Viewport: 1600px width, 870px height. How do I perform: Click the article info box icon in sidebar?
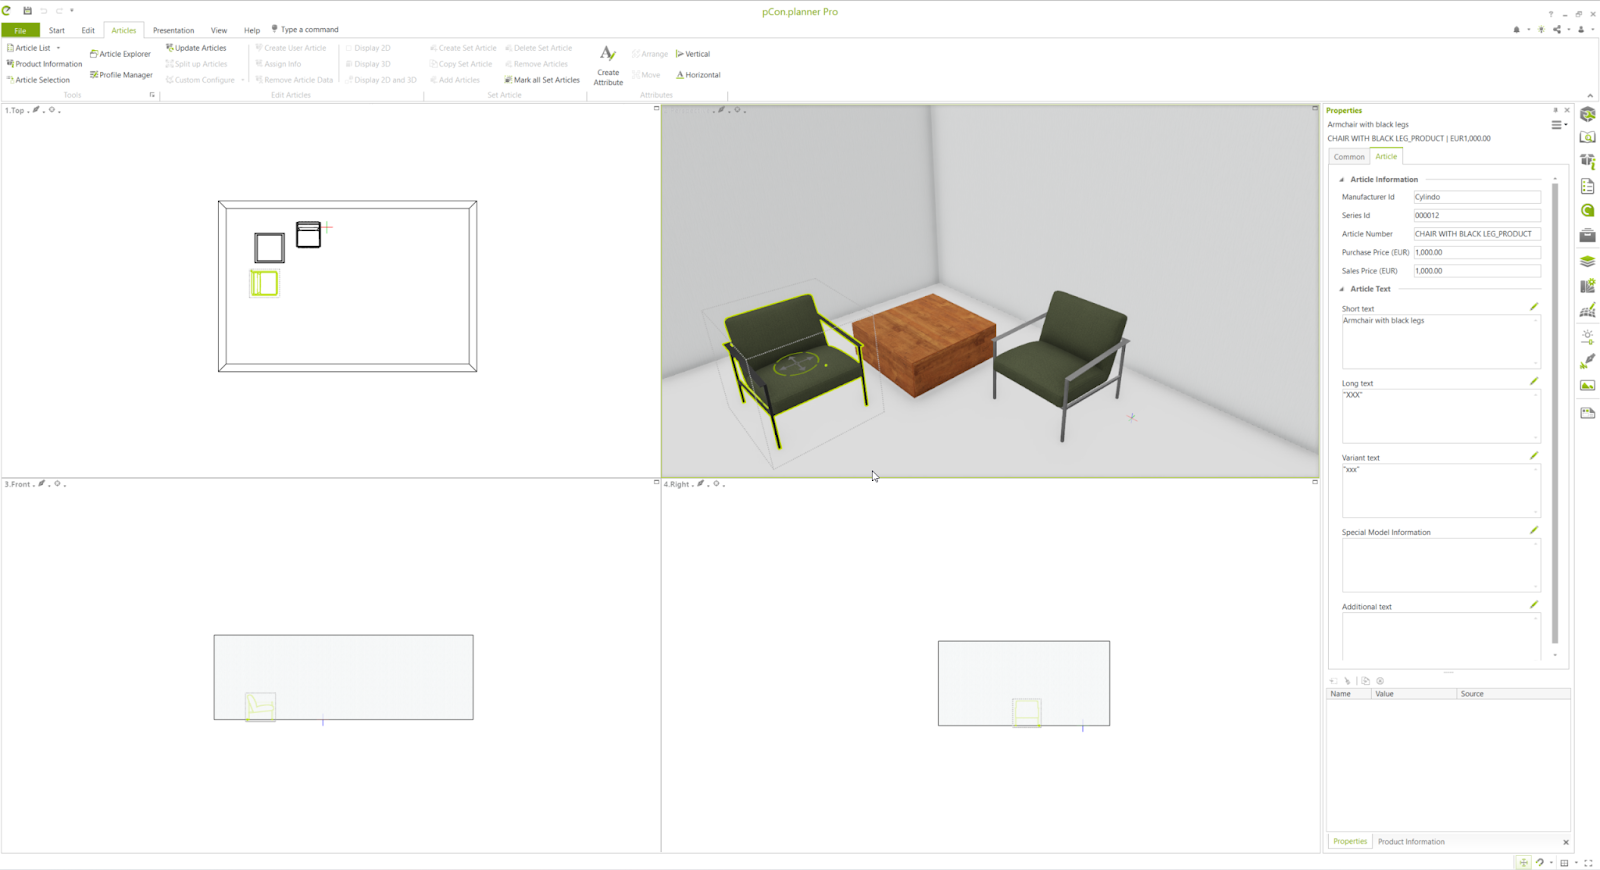[1587, 161]
